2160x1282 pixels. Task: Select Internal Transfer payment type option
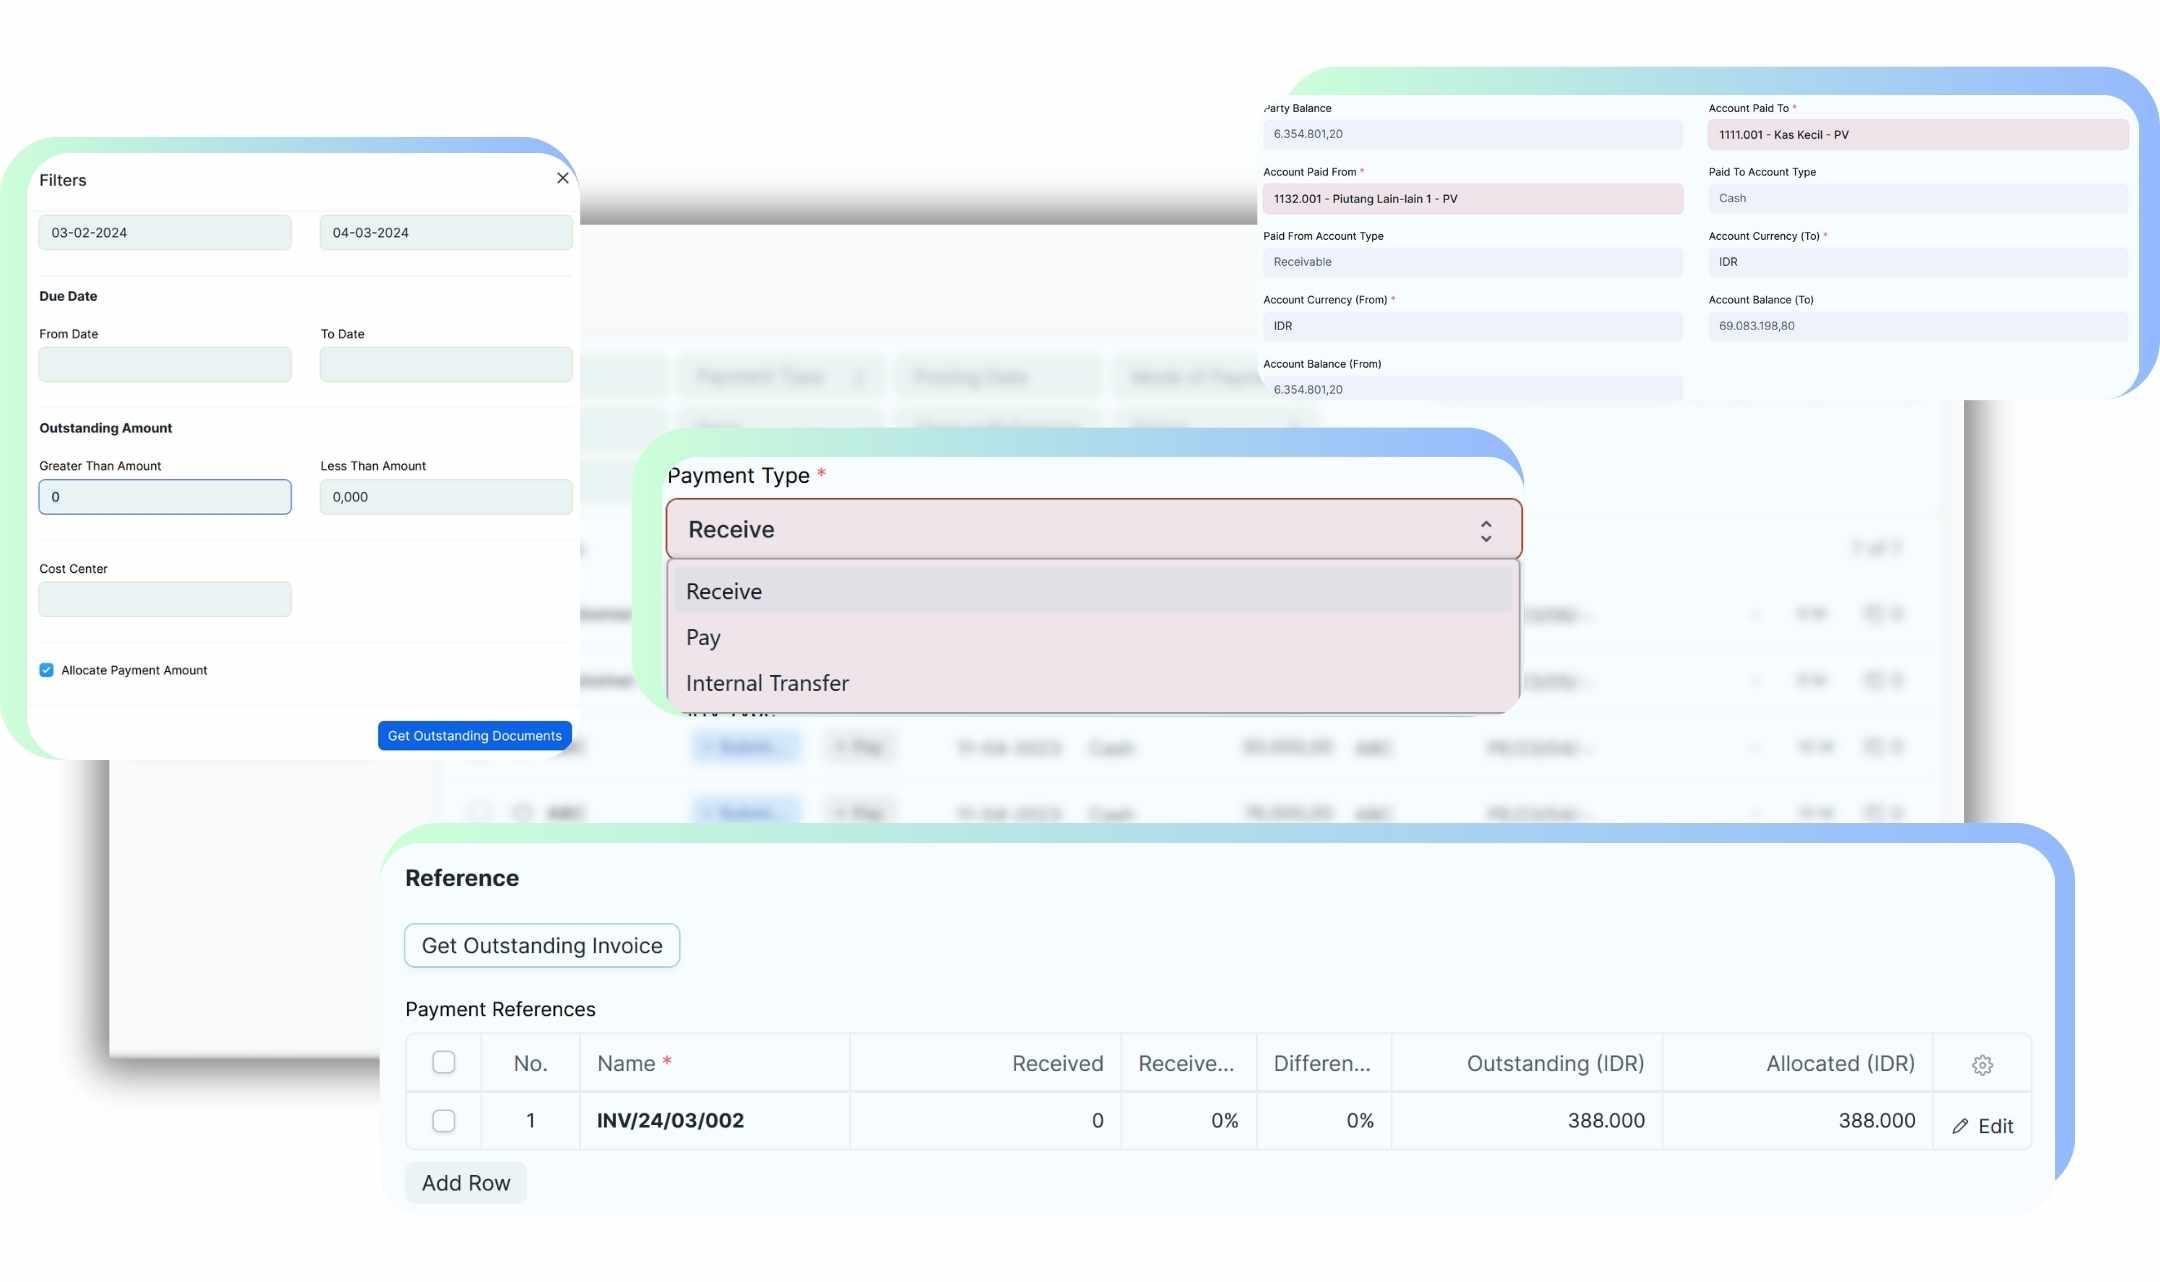767,684
